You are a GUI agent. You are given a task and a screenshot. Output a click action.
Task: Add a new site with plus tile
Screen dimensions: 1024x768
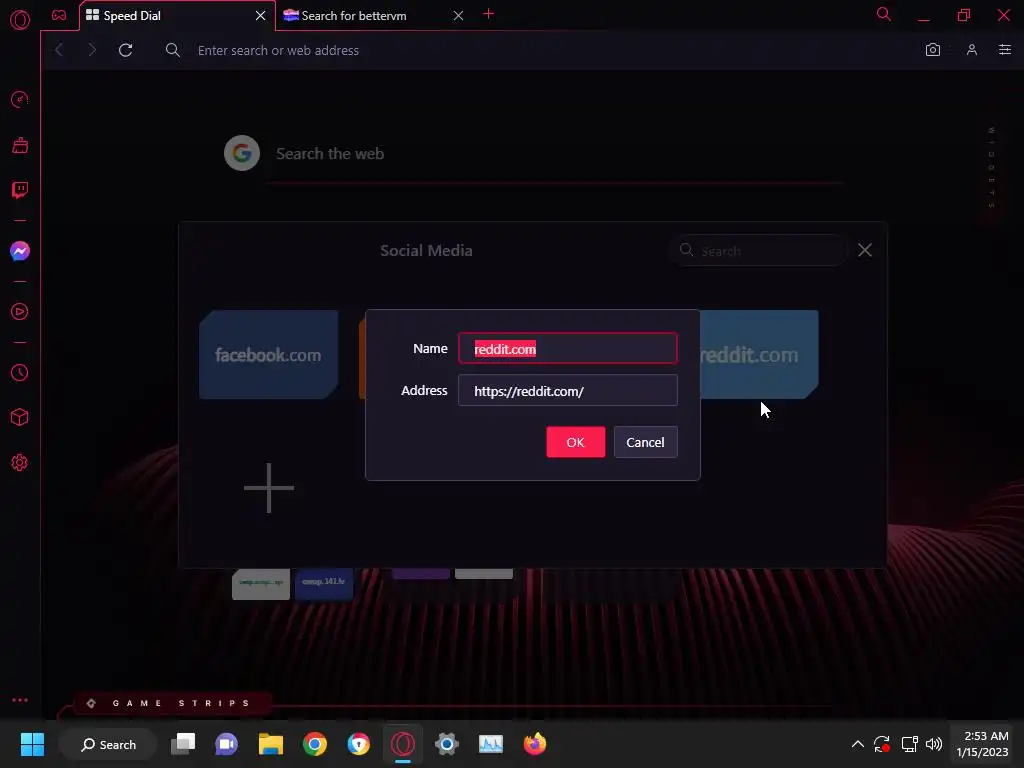pyautogui.click(x=268, y=488)
